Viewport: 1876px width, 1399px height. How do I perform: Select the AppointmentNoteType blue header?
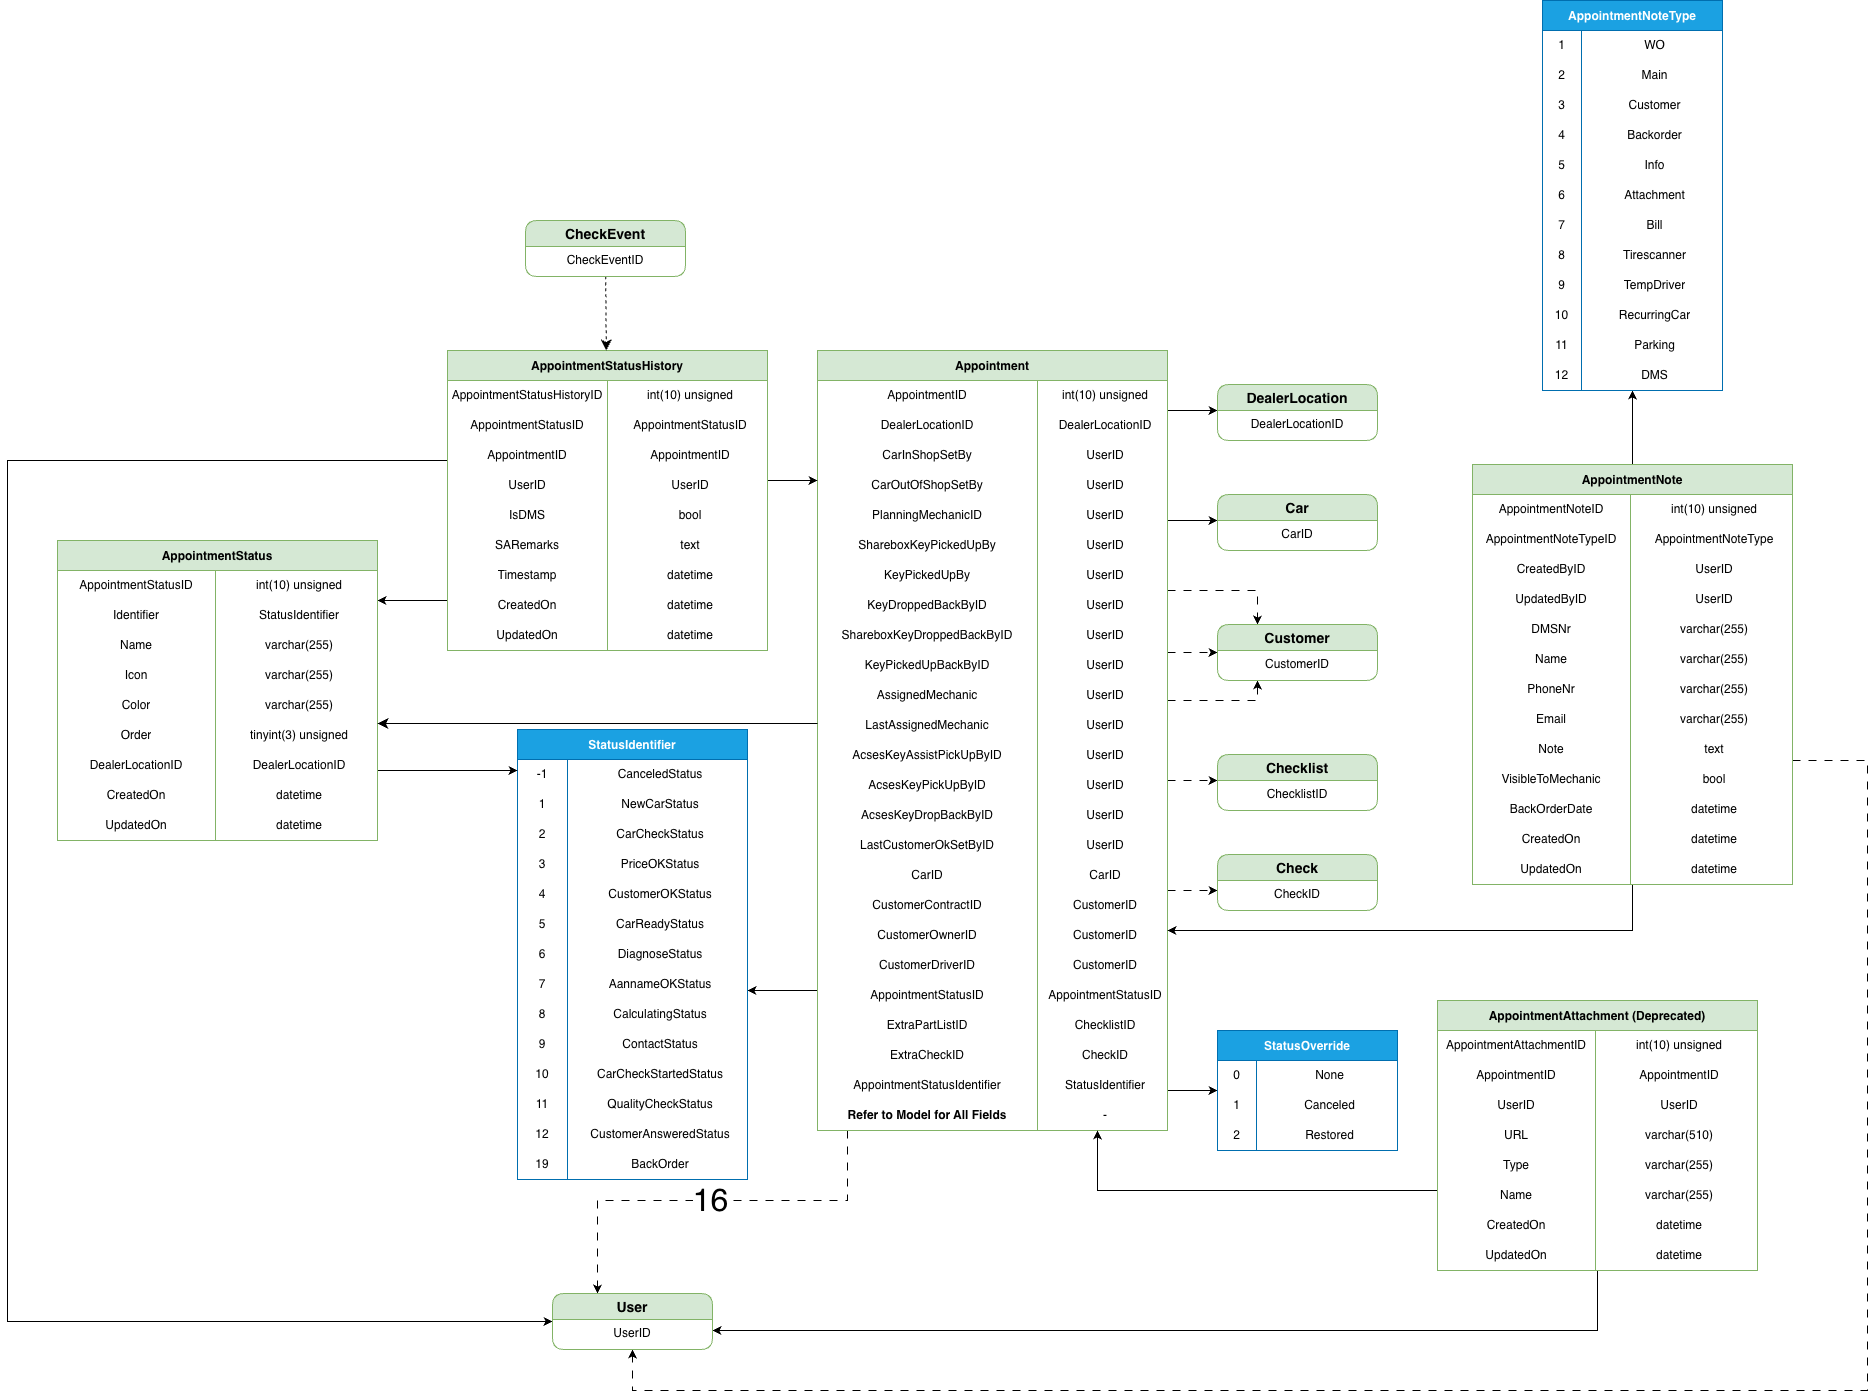point(1631,16)
